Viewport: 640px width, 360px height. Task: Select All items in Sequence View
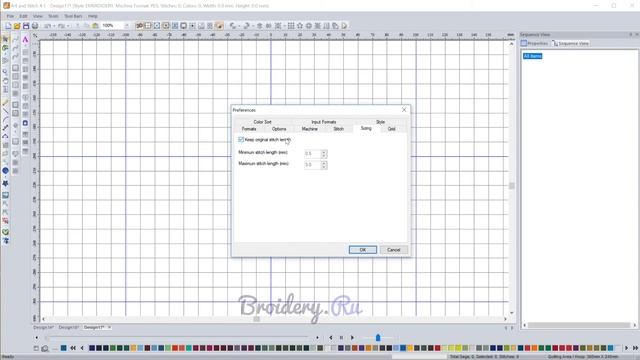click(532, 56)
